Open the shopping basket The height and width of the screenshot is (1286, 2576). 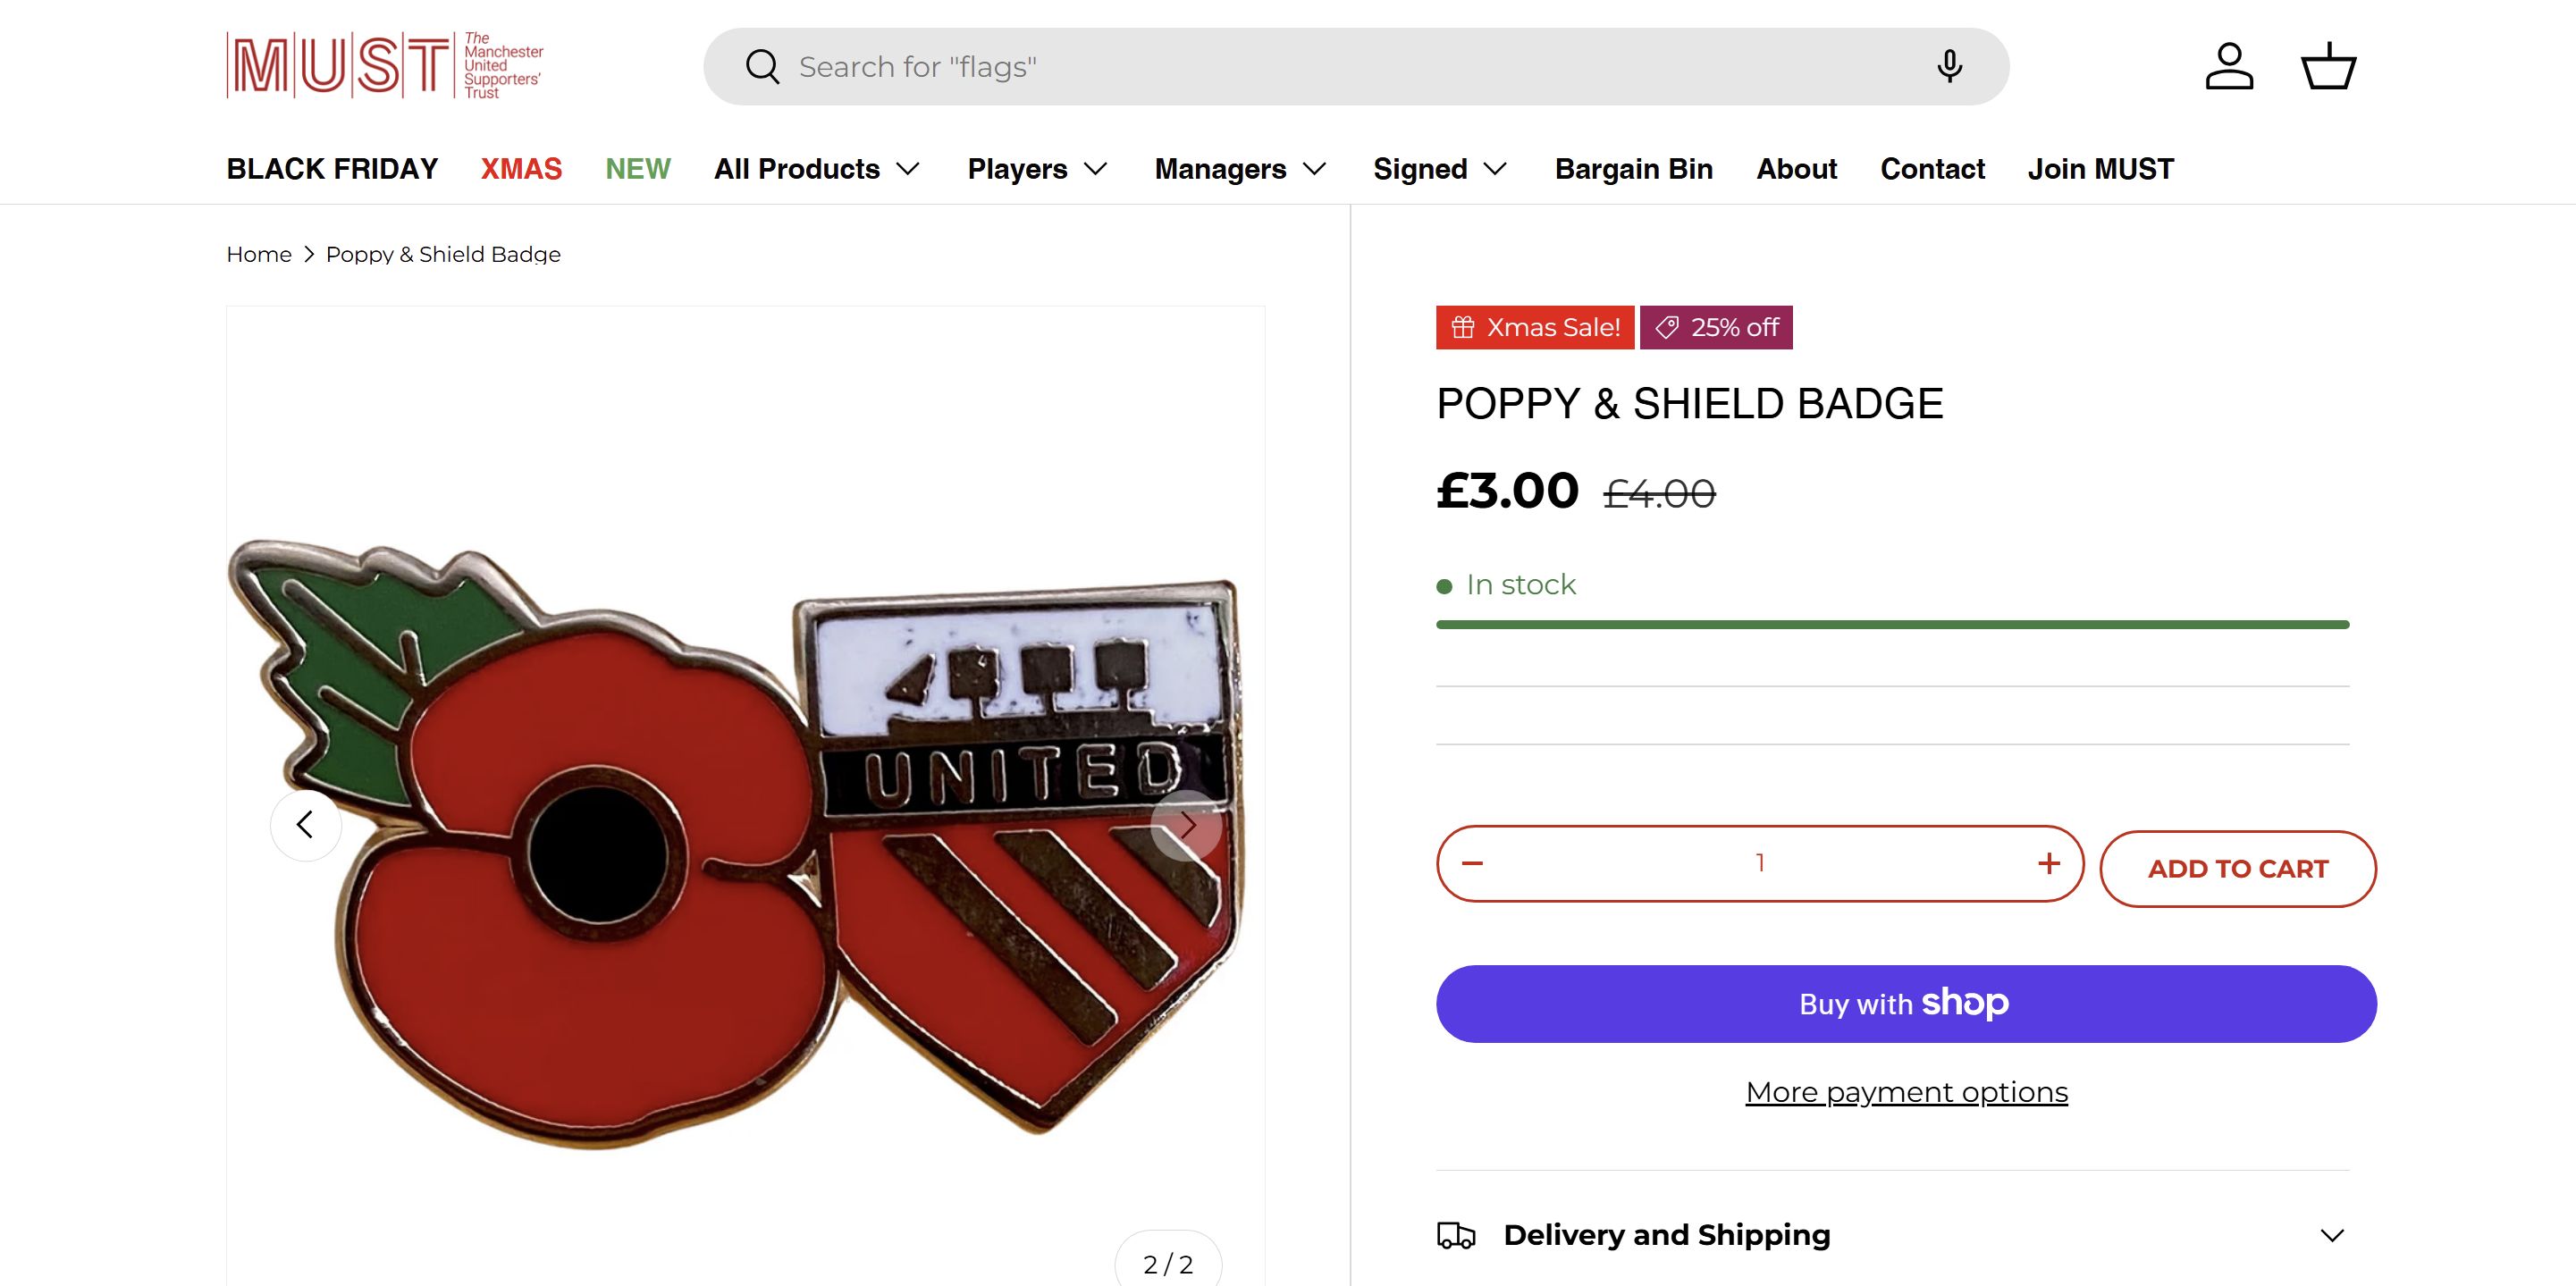pyautogui.click(x=2329, y=66)
